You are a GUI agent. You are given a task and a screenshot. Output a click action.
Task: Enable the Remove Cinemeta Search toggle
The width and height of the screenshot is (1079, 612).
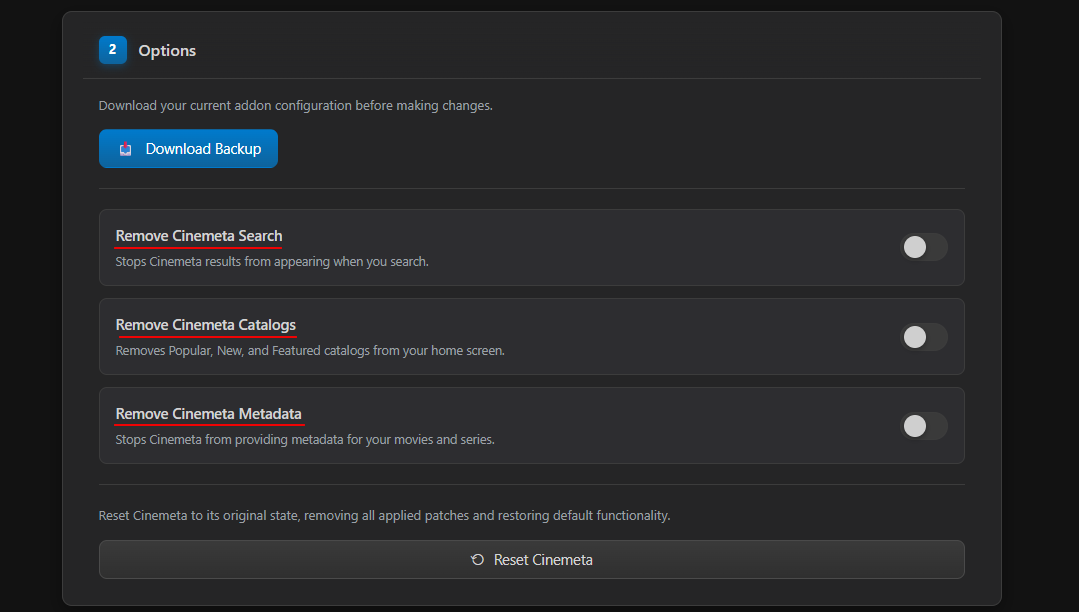point(924,247)
